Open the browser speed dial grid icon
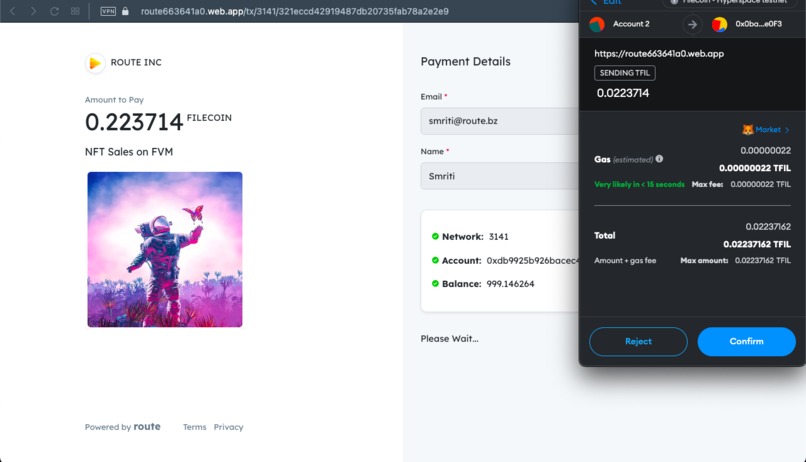The width and height of the screenshot is (806, 462). point(75,11)
